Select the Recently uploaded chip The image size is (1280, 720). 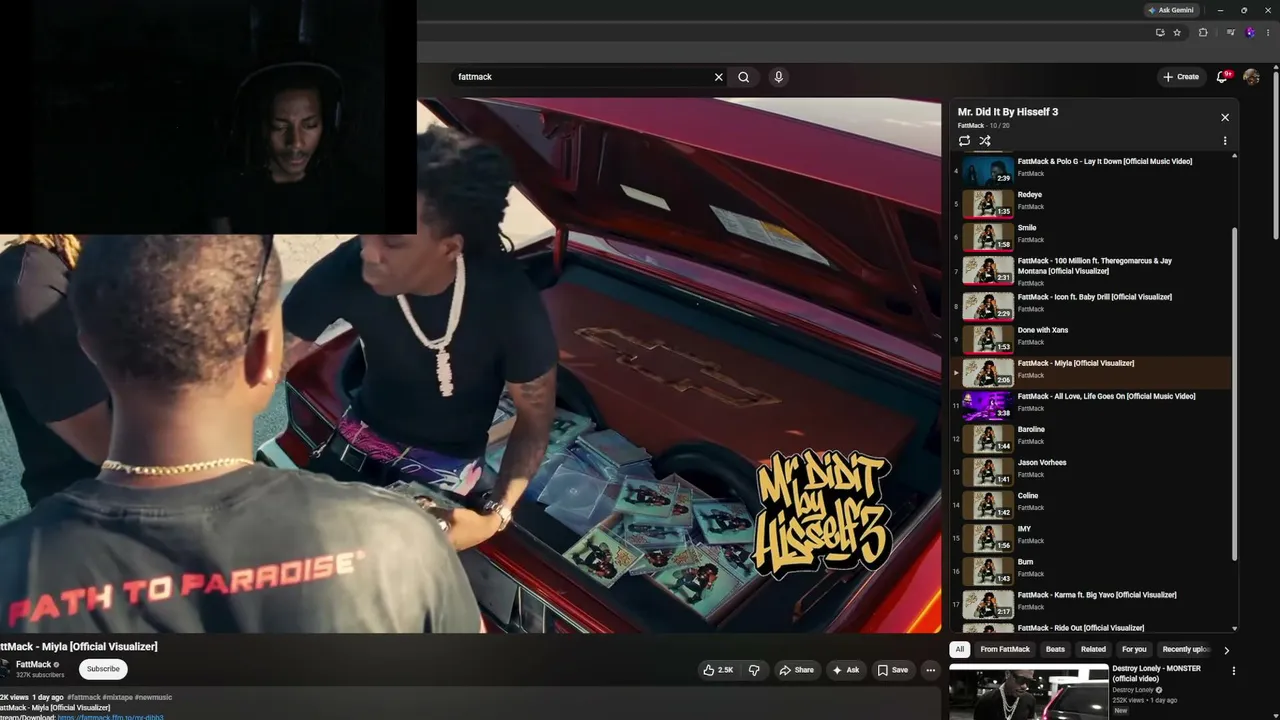pyautogui.click(x=1186, y=649)
